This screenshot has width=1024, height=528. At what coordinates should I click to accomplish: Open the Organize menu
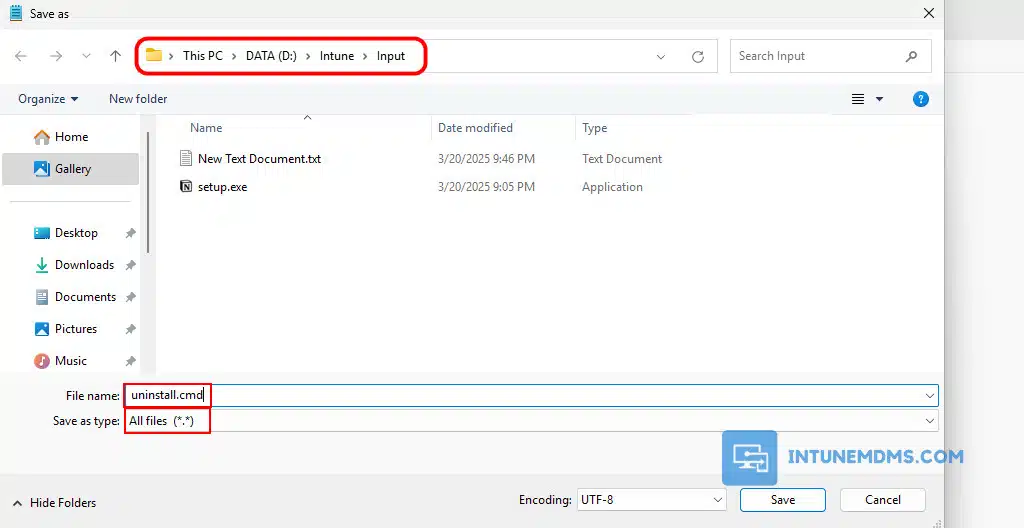tap(47, 99)
